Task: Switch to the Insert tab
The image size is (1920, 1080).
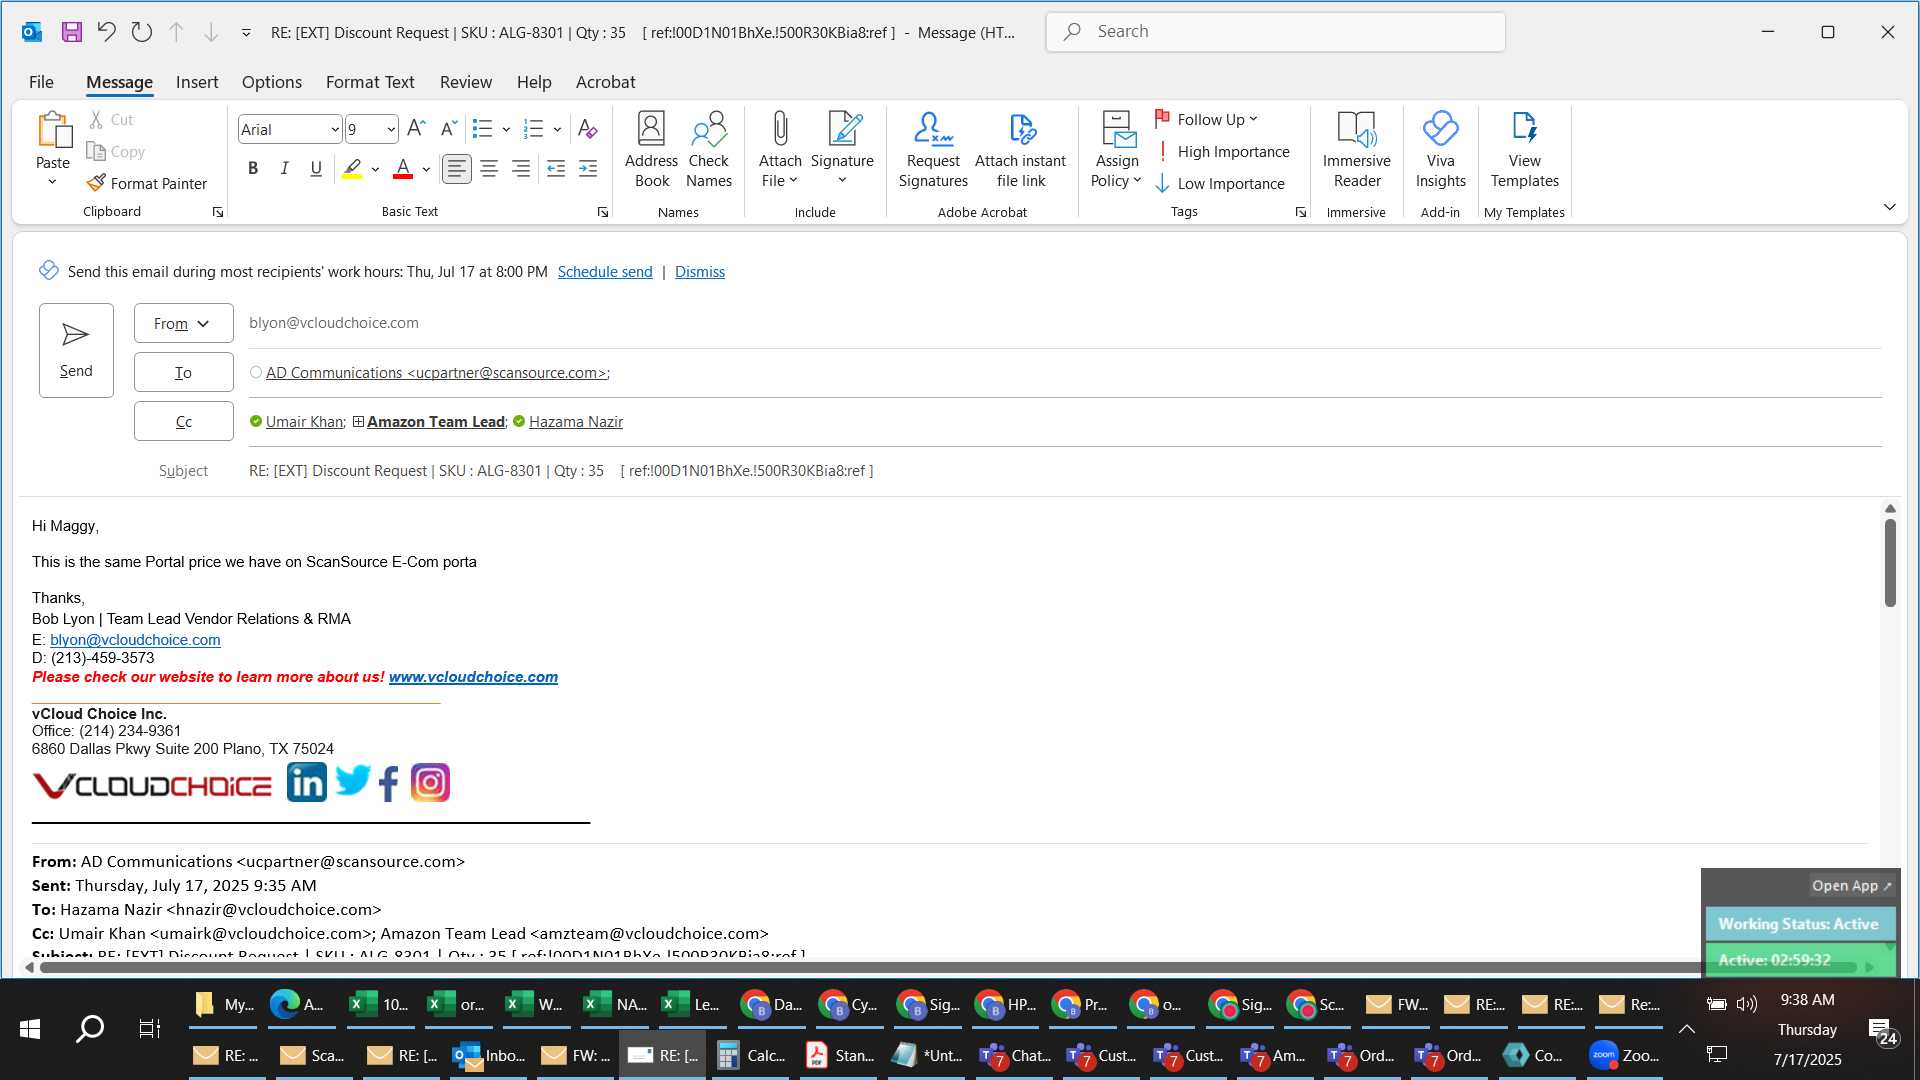Action: 197,82
